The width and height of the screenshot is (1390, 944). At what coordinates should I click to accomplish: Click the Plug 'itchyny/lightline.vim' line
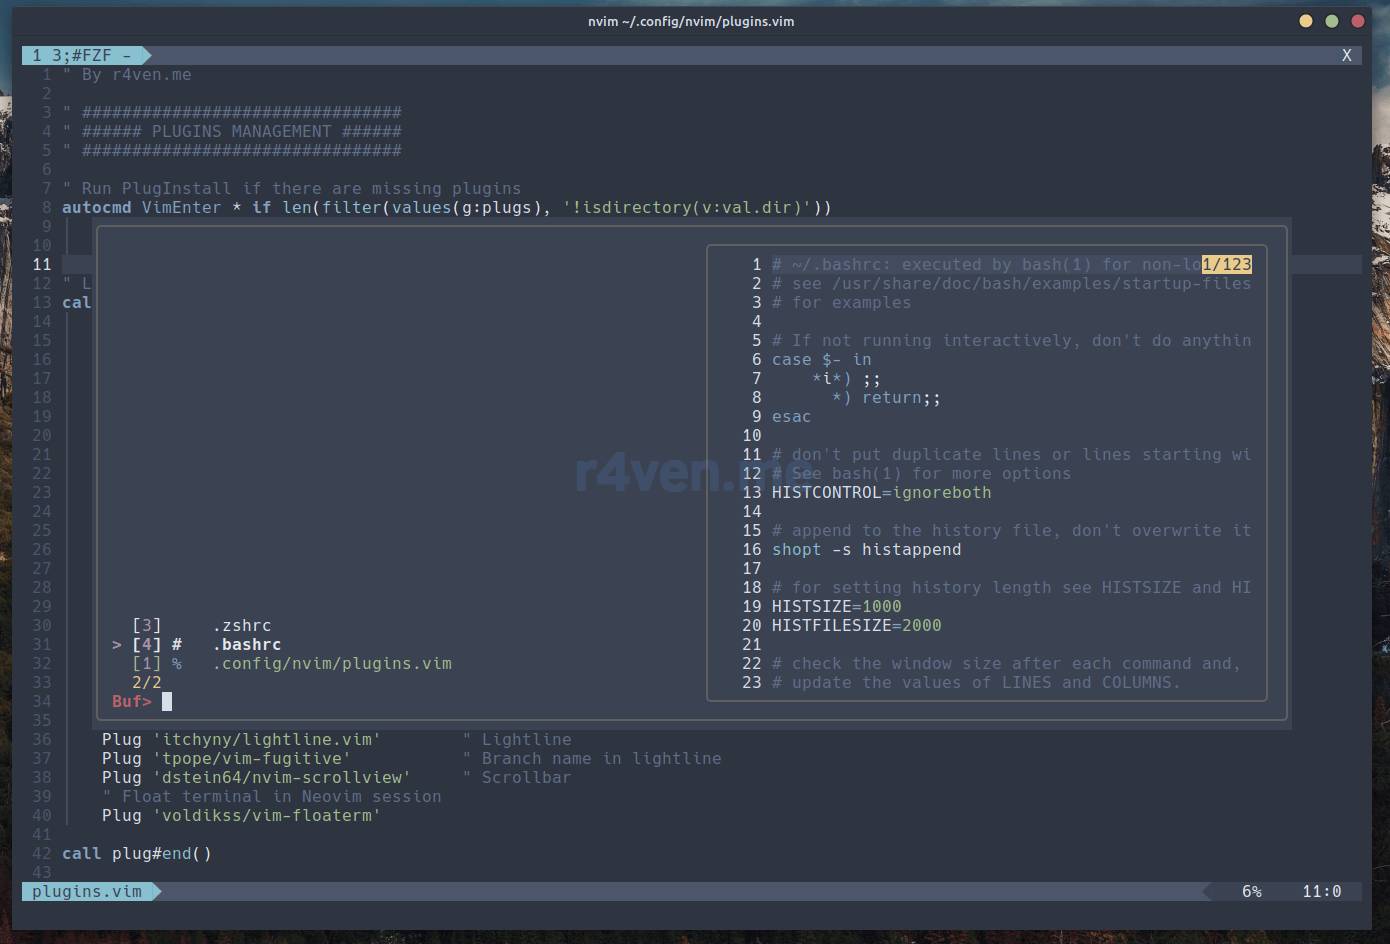click(241, 740)
